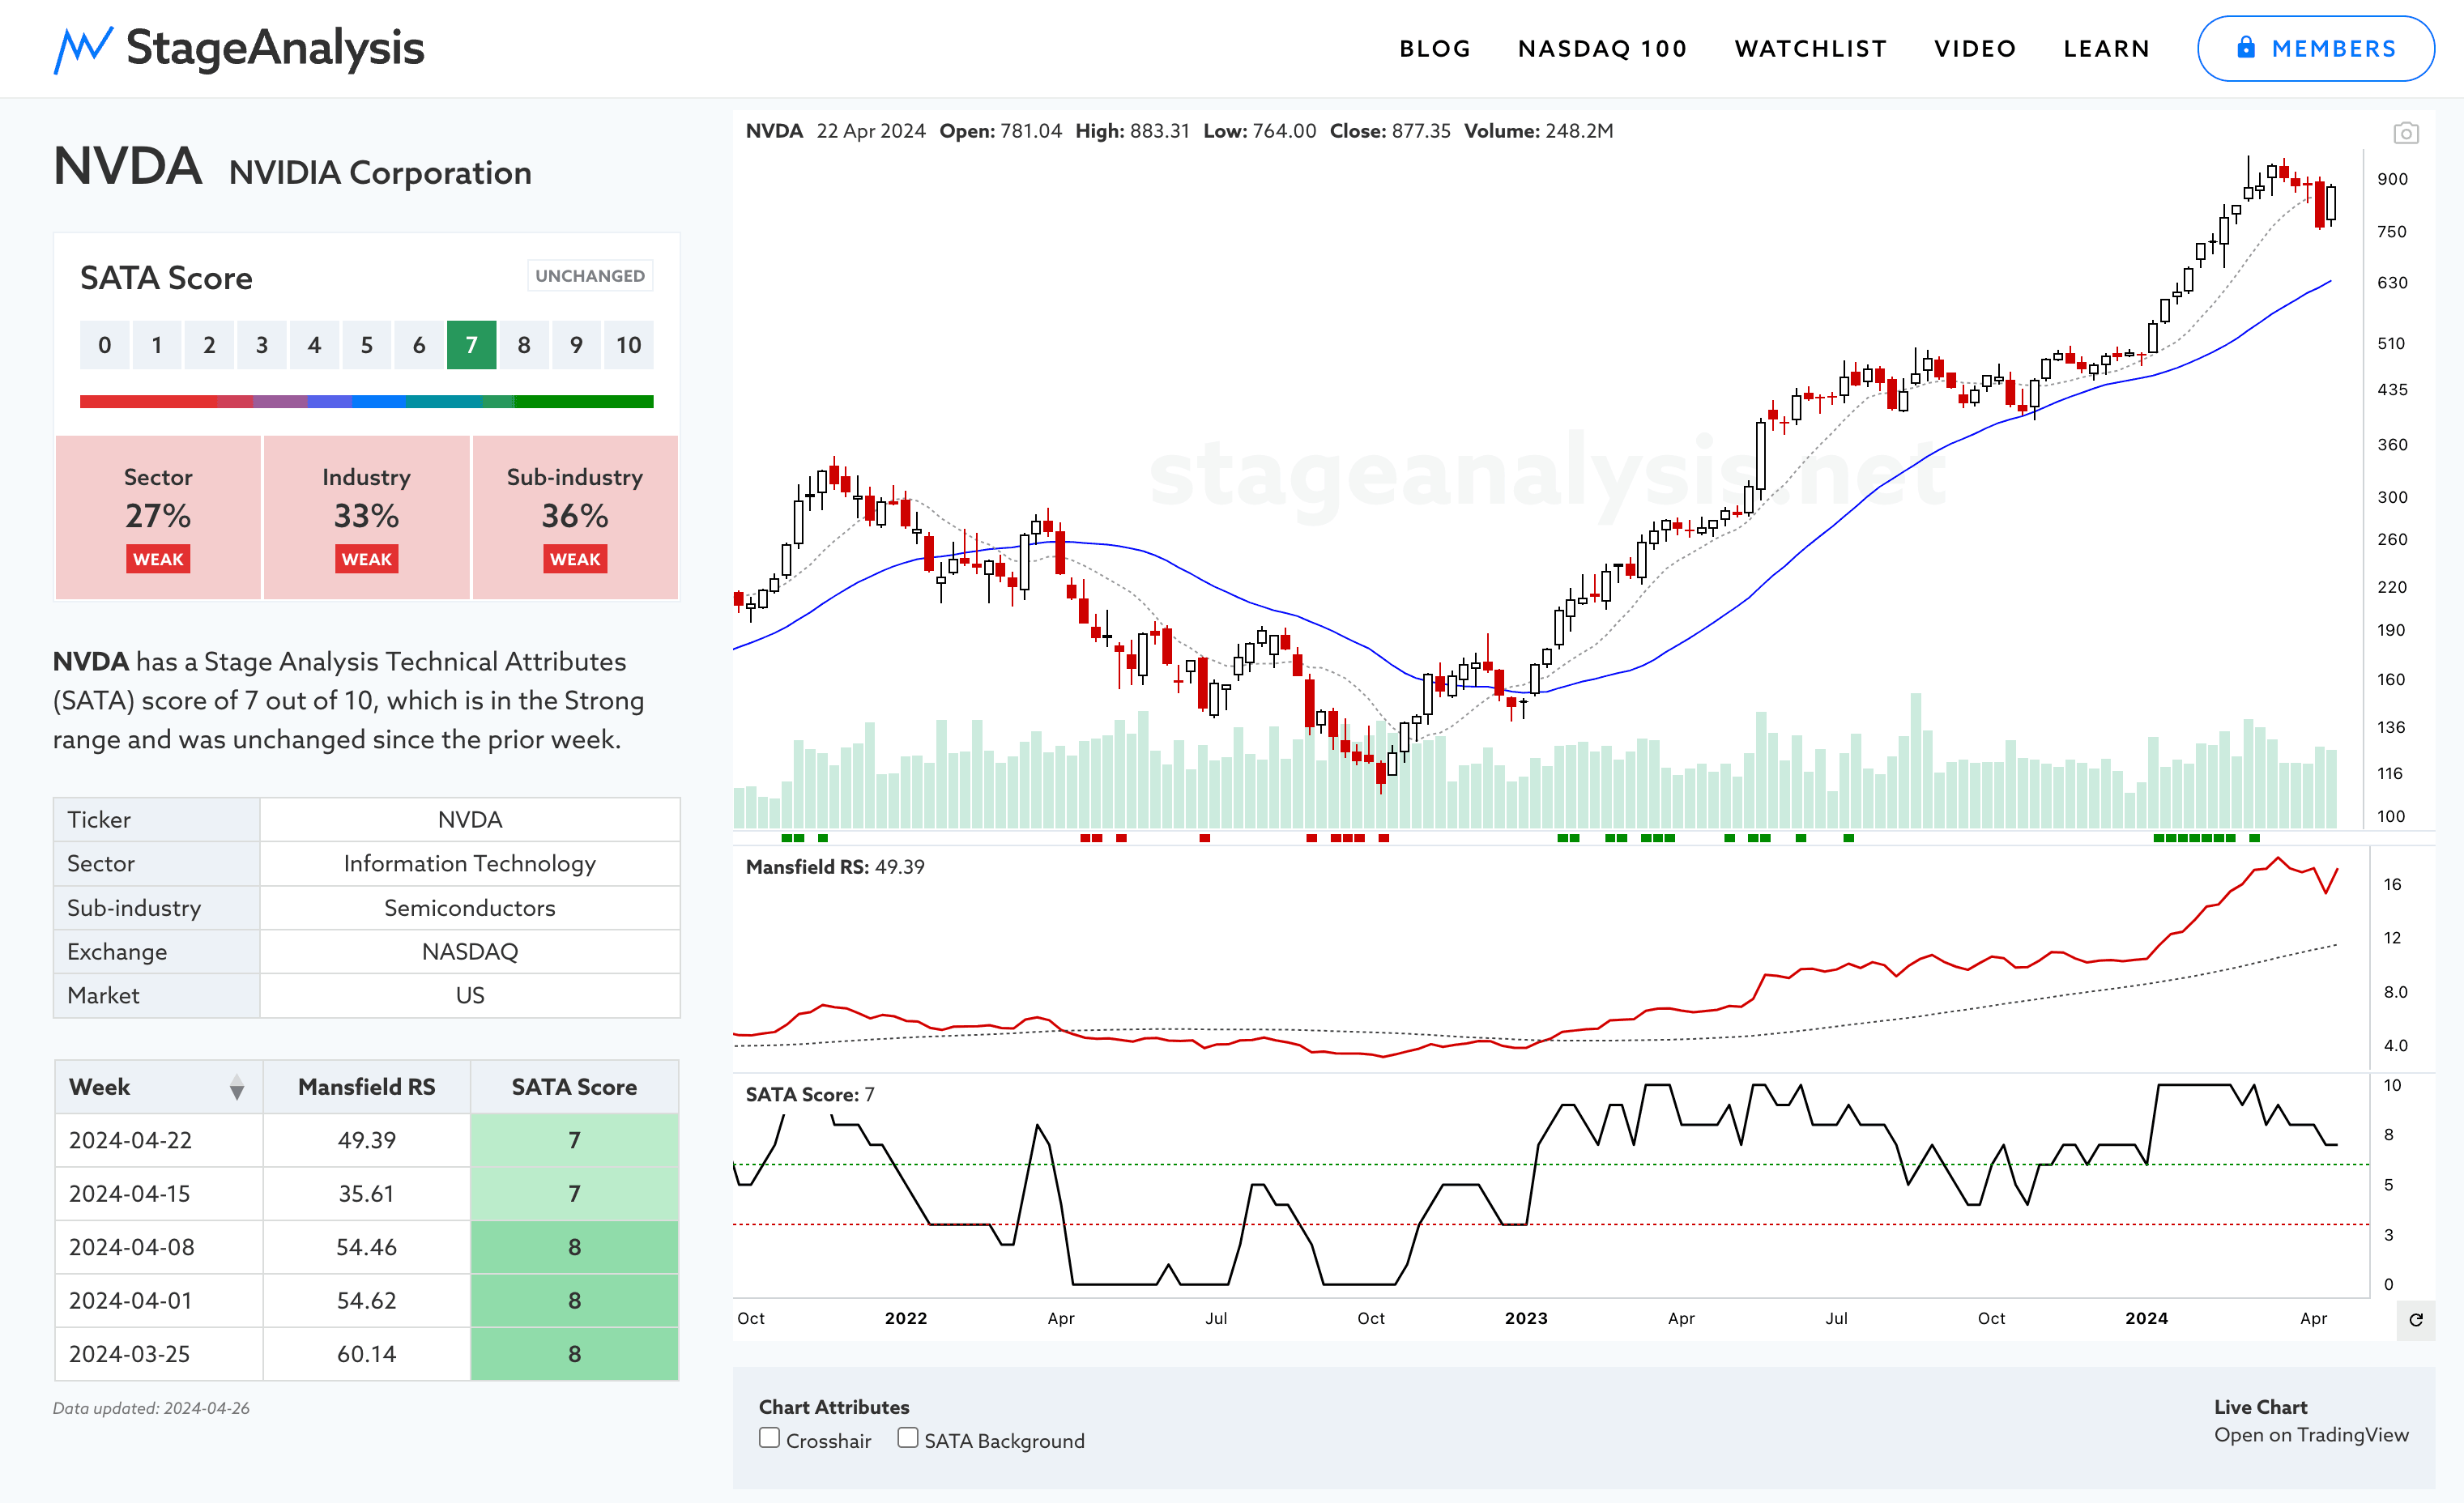
Task: Click the StageAnalysis logo icon
Action: point(83,49)
